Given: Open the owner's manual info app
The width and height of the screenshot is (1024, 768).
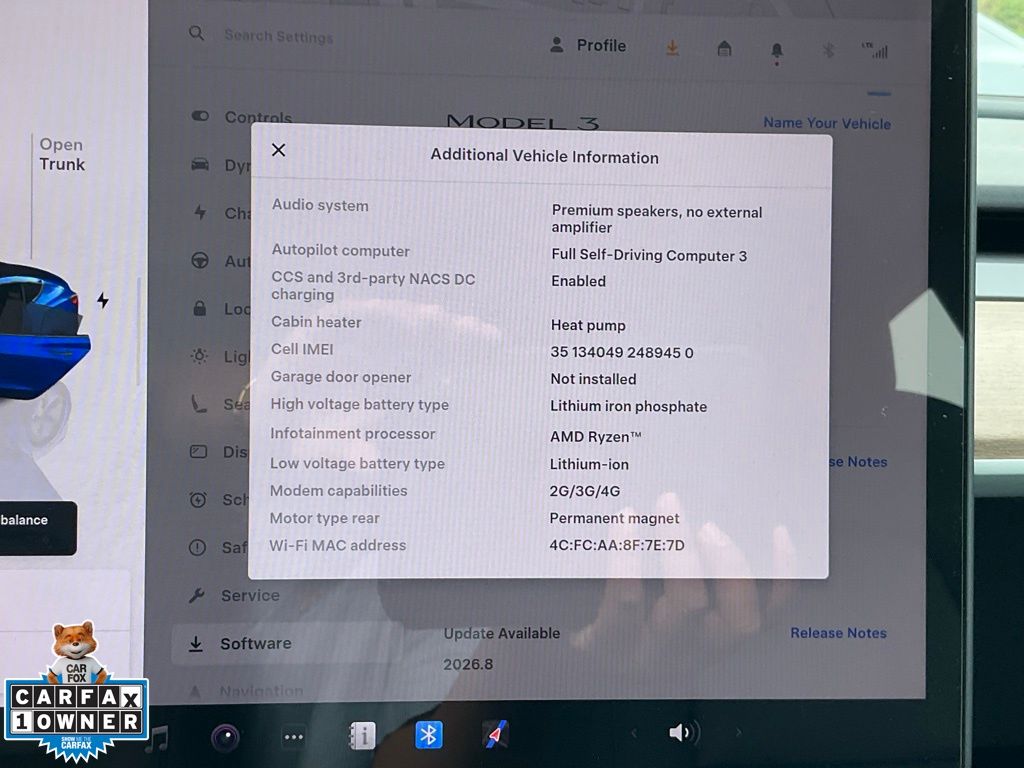Looking at the screenshot, I should tap(361, 736).
